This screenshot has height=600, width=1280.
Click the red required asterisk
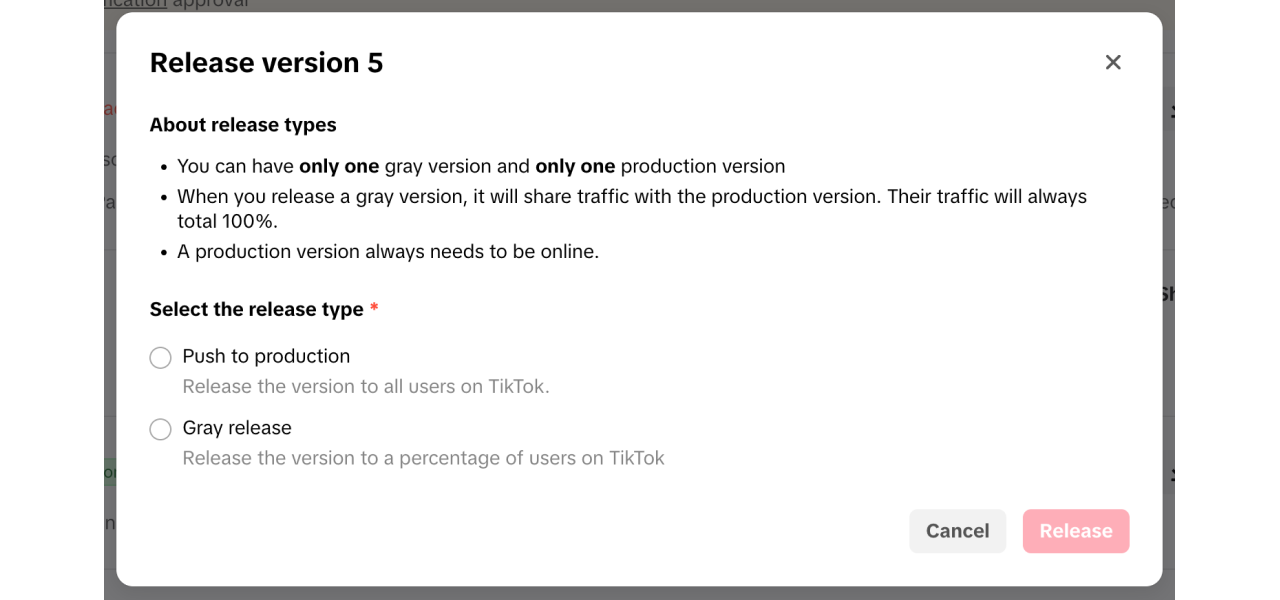point(374,309)
